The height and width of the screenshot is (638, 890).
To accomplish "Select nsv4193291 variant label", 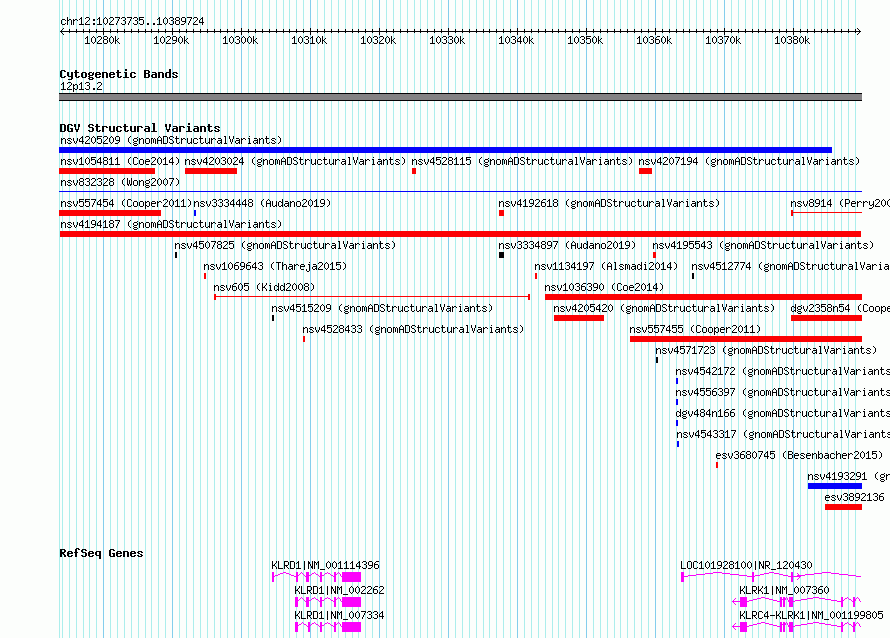I will click(849, 476).
